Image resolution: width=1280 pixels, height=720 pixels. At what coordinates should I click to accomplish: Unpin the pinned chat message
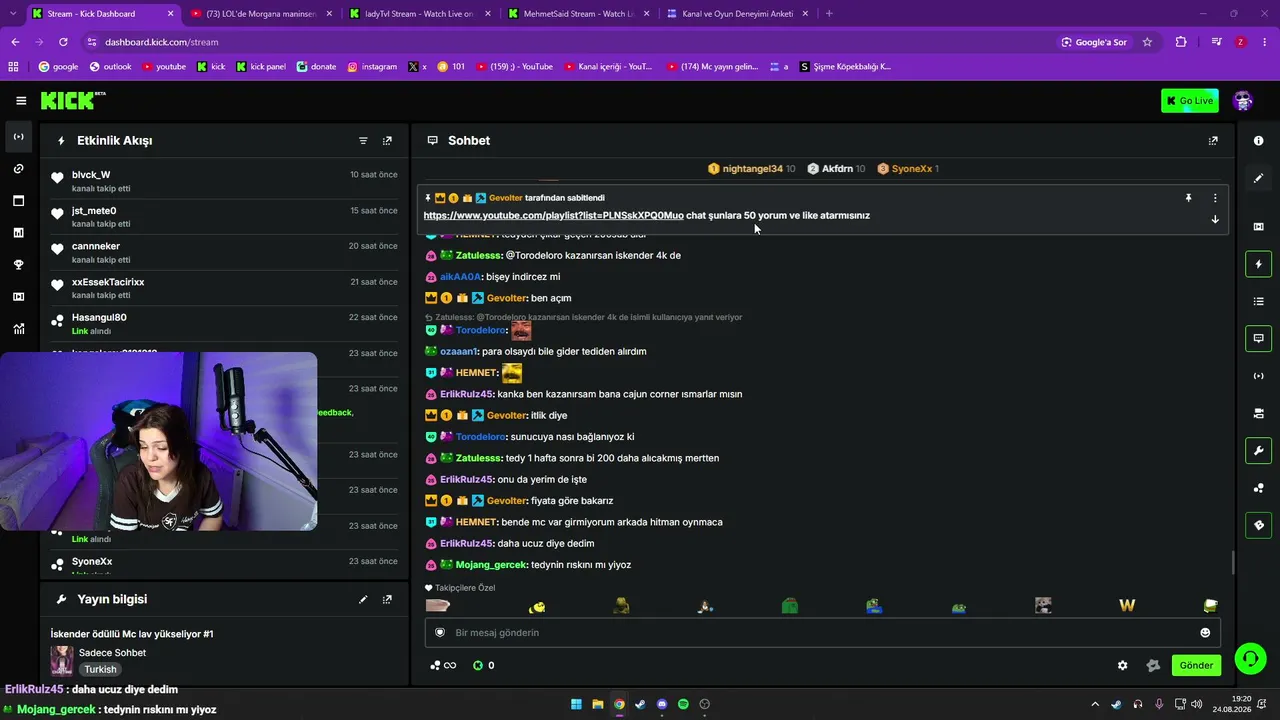click(x=1188, y=198)
